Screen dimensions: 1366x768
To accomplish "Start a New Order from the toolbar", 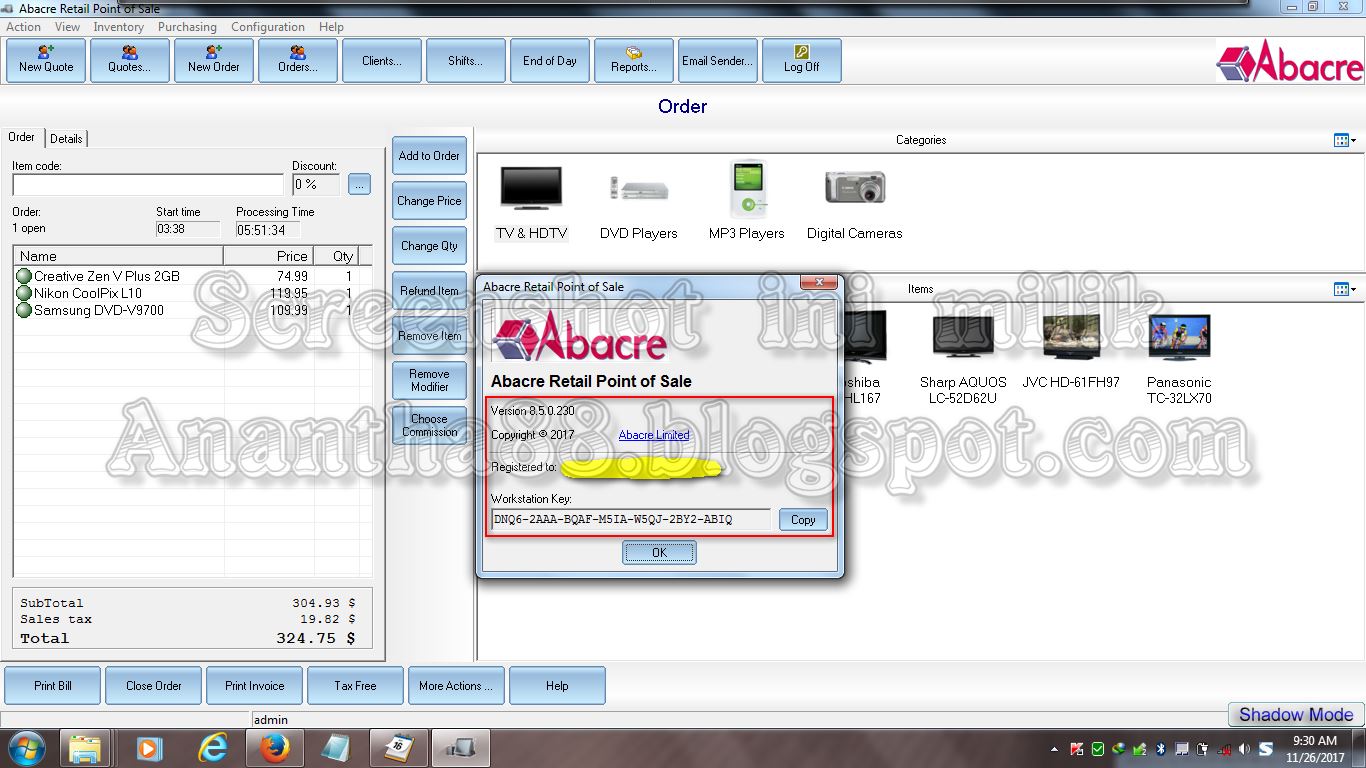I will [214, 60].
